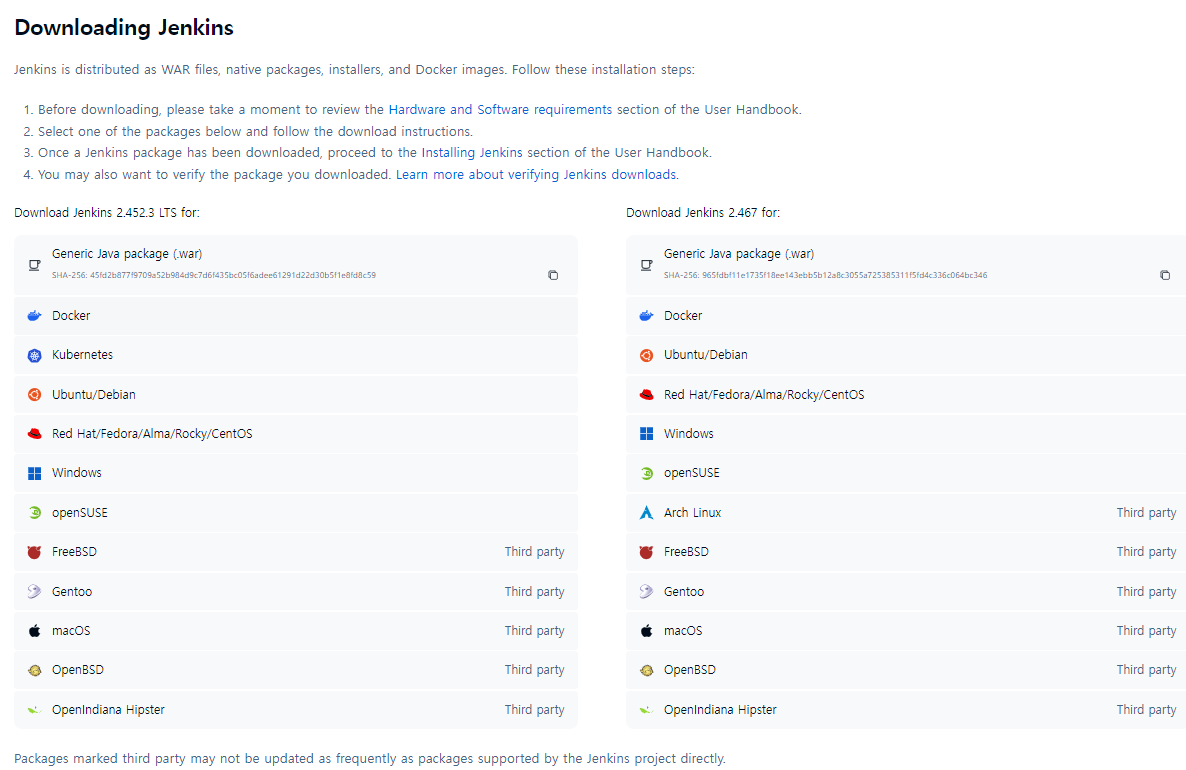The image size is (1186, 770).
Task: Click the openSUSE icon under 2.452.3 LTS
Action: [x=34, y=513]
